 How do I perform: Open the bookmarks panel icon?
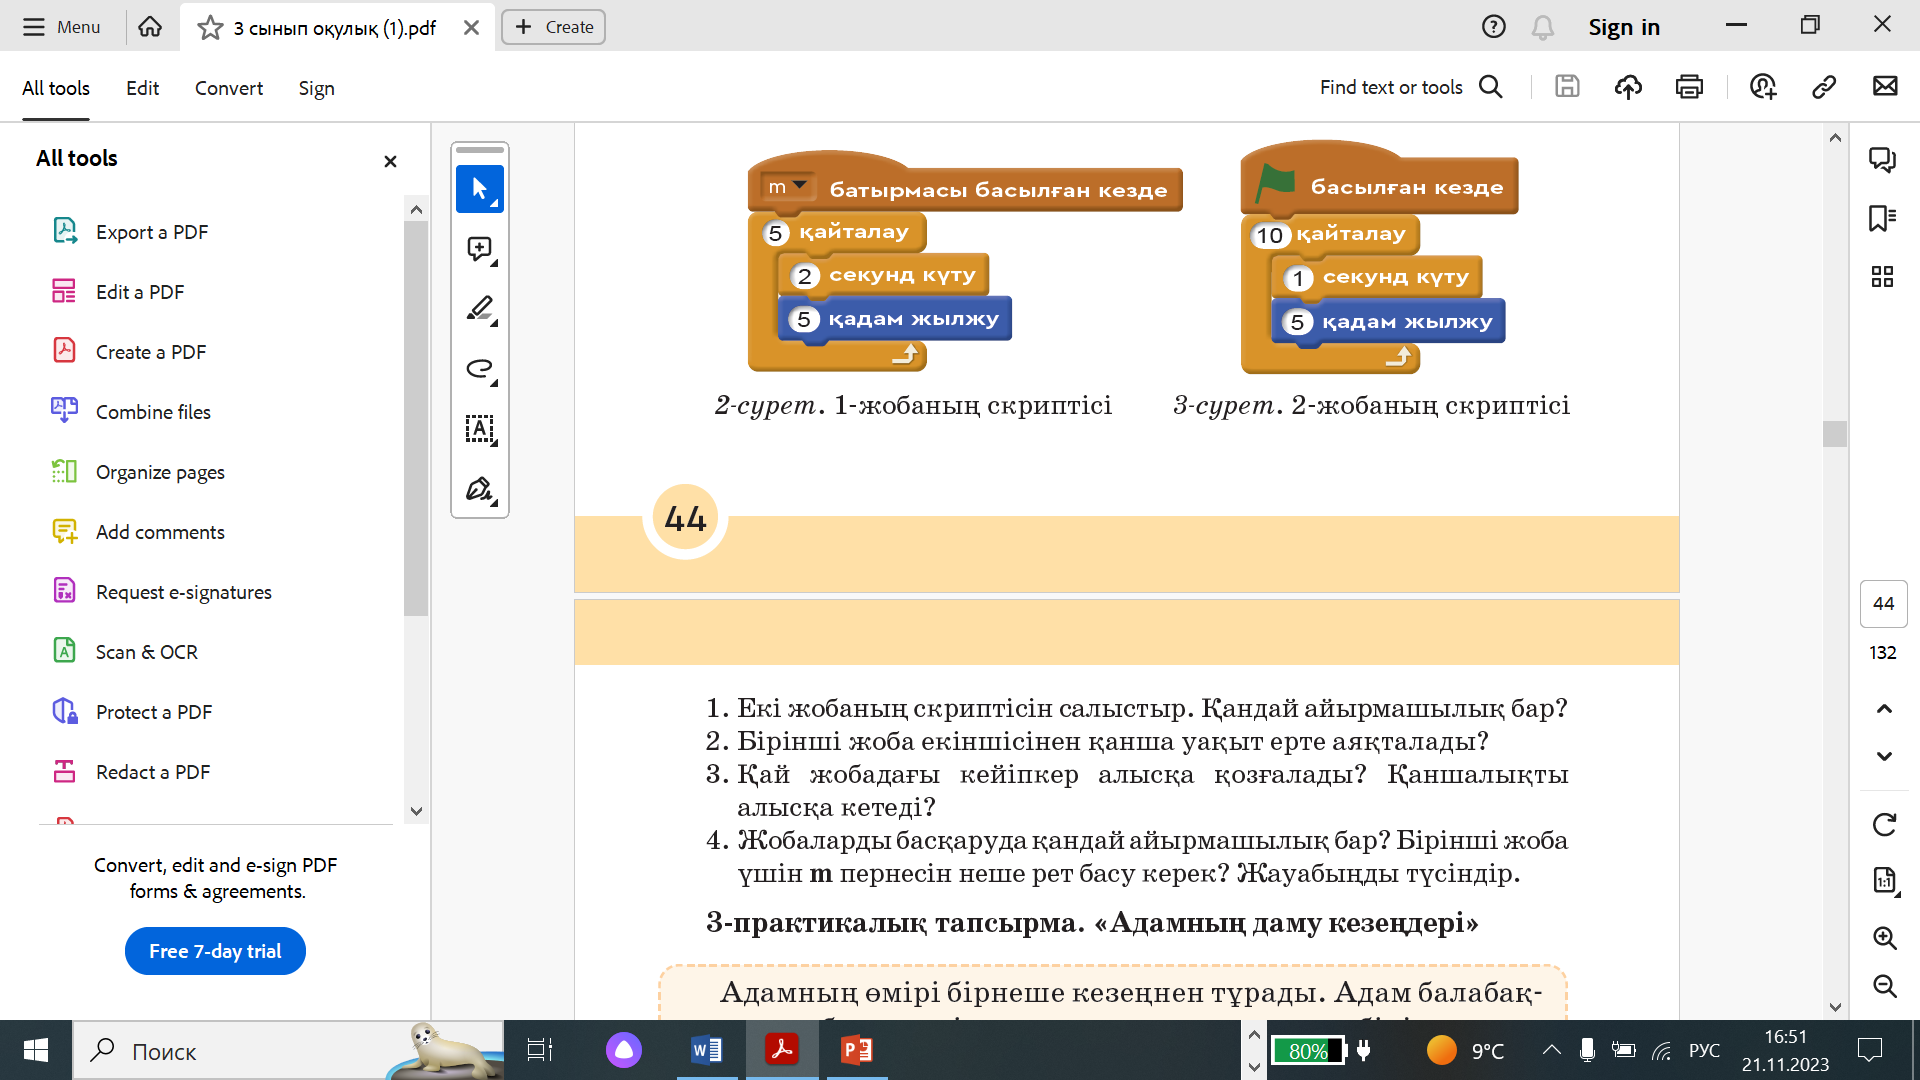1882,218
